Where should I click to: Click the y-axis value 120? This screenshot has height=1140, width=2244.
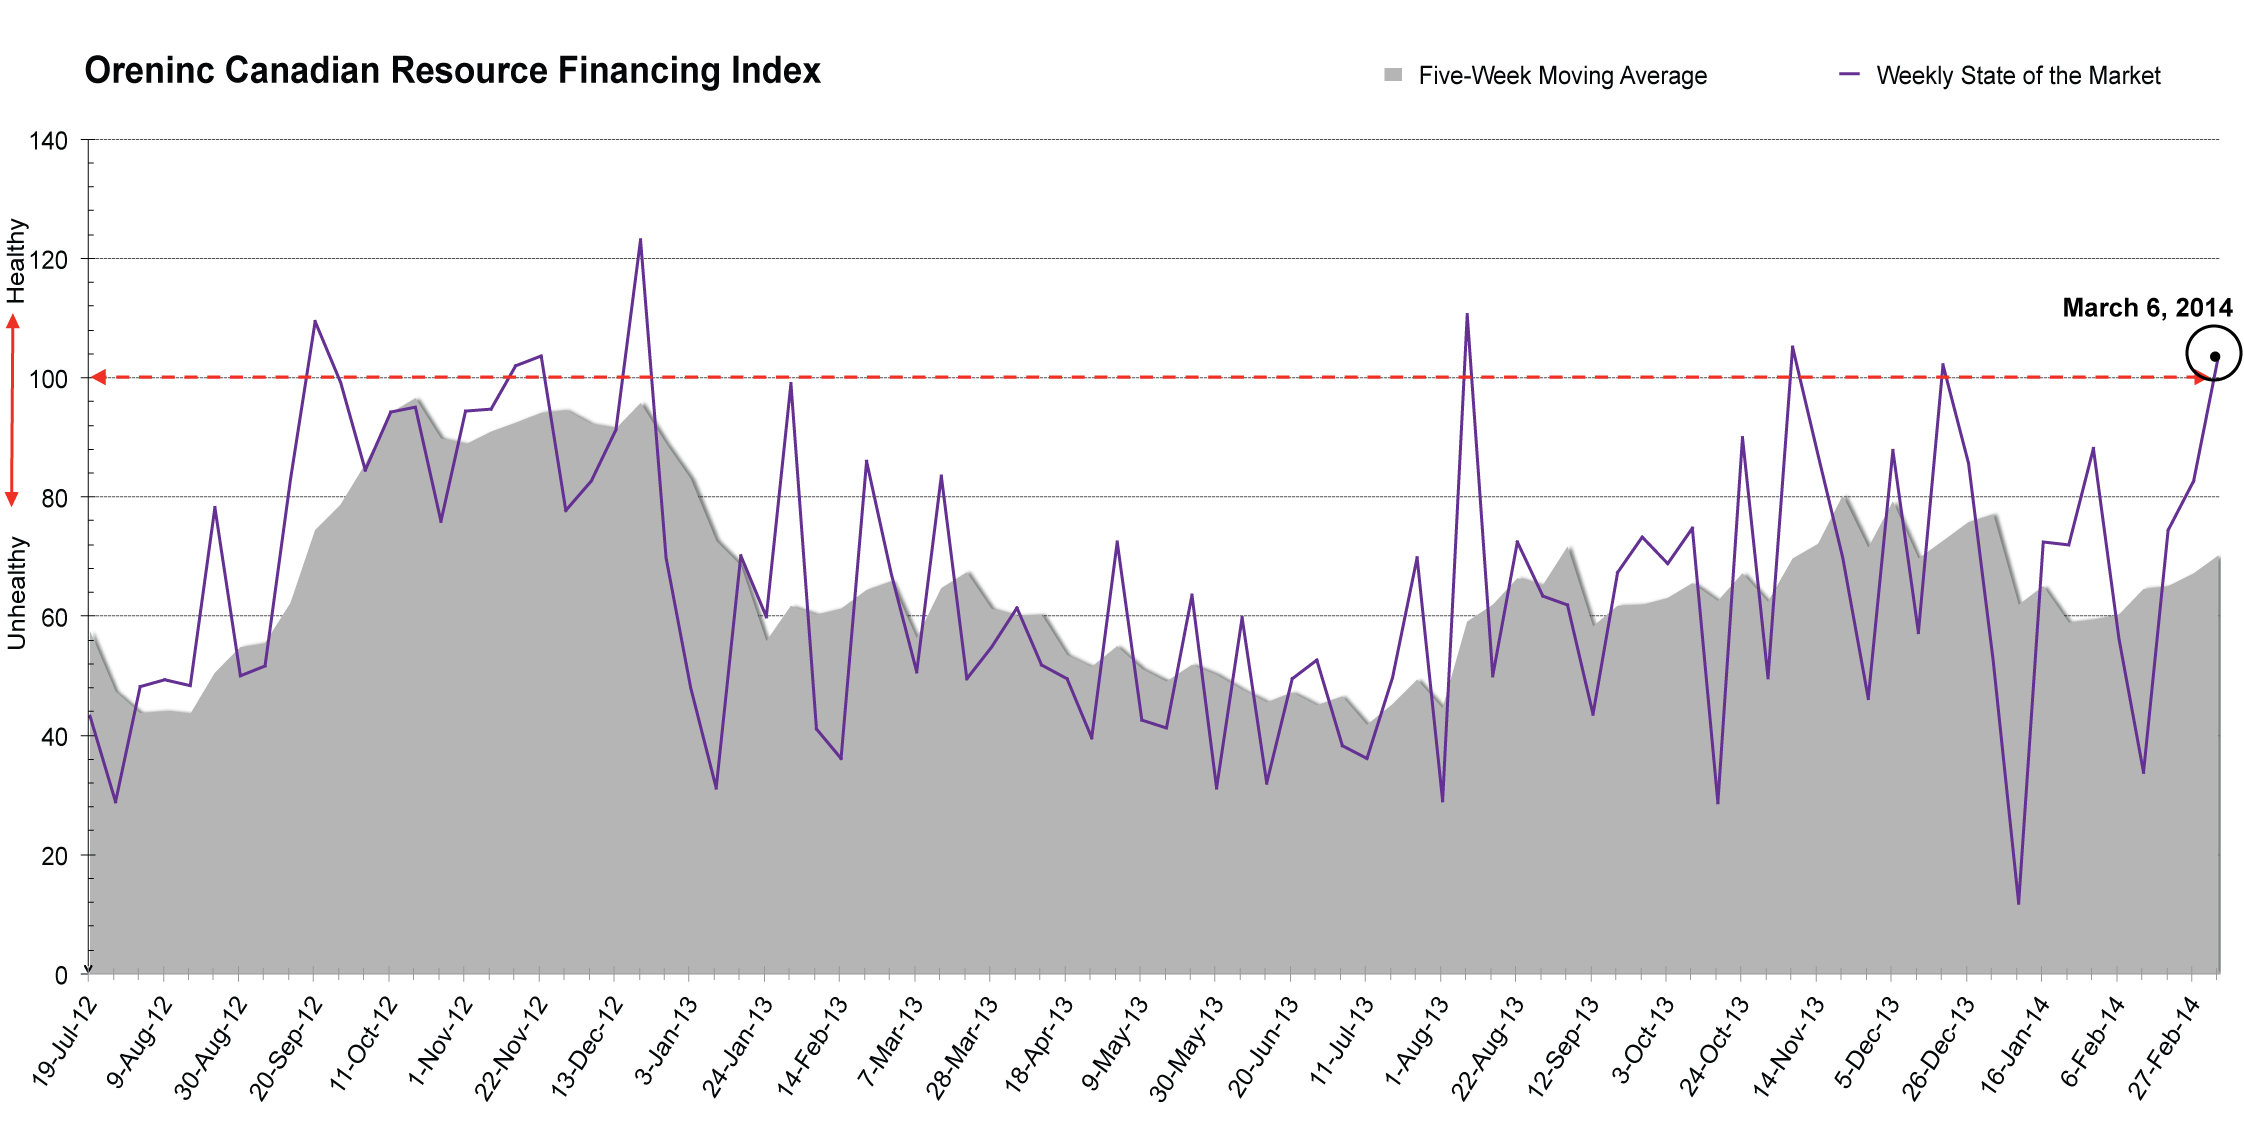pos(49,260)
